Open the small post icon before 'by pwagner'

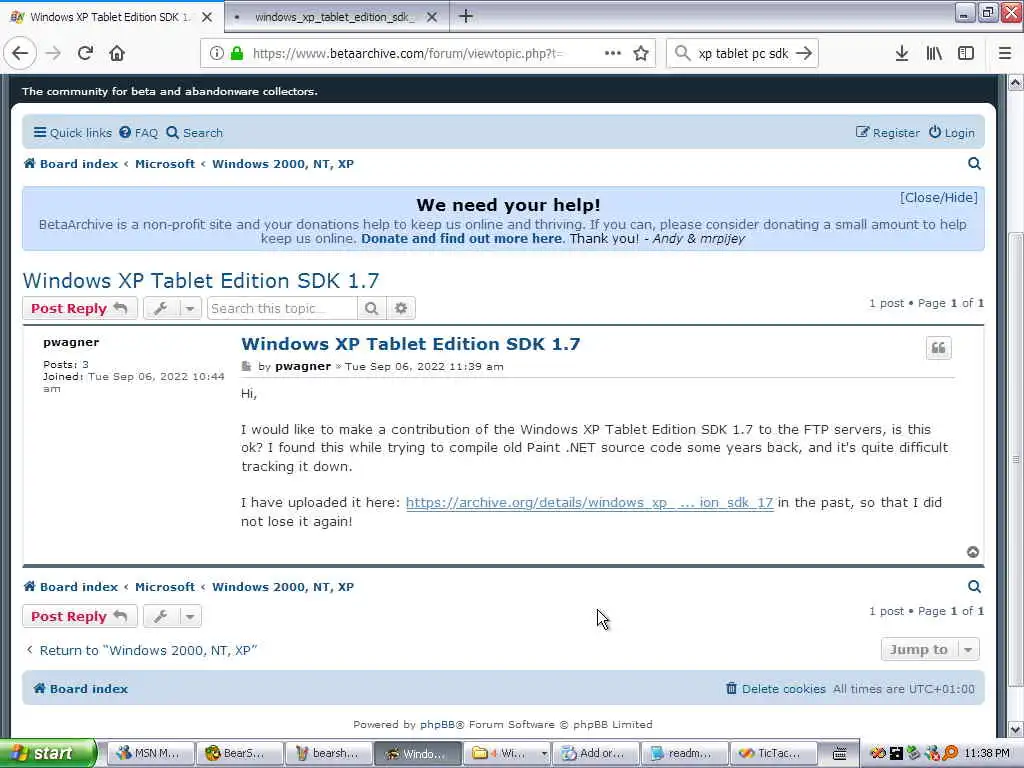(246, 366)
